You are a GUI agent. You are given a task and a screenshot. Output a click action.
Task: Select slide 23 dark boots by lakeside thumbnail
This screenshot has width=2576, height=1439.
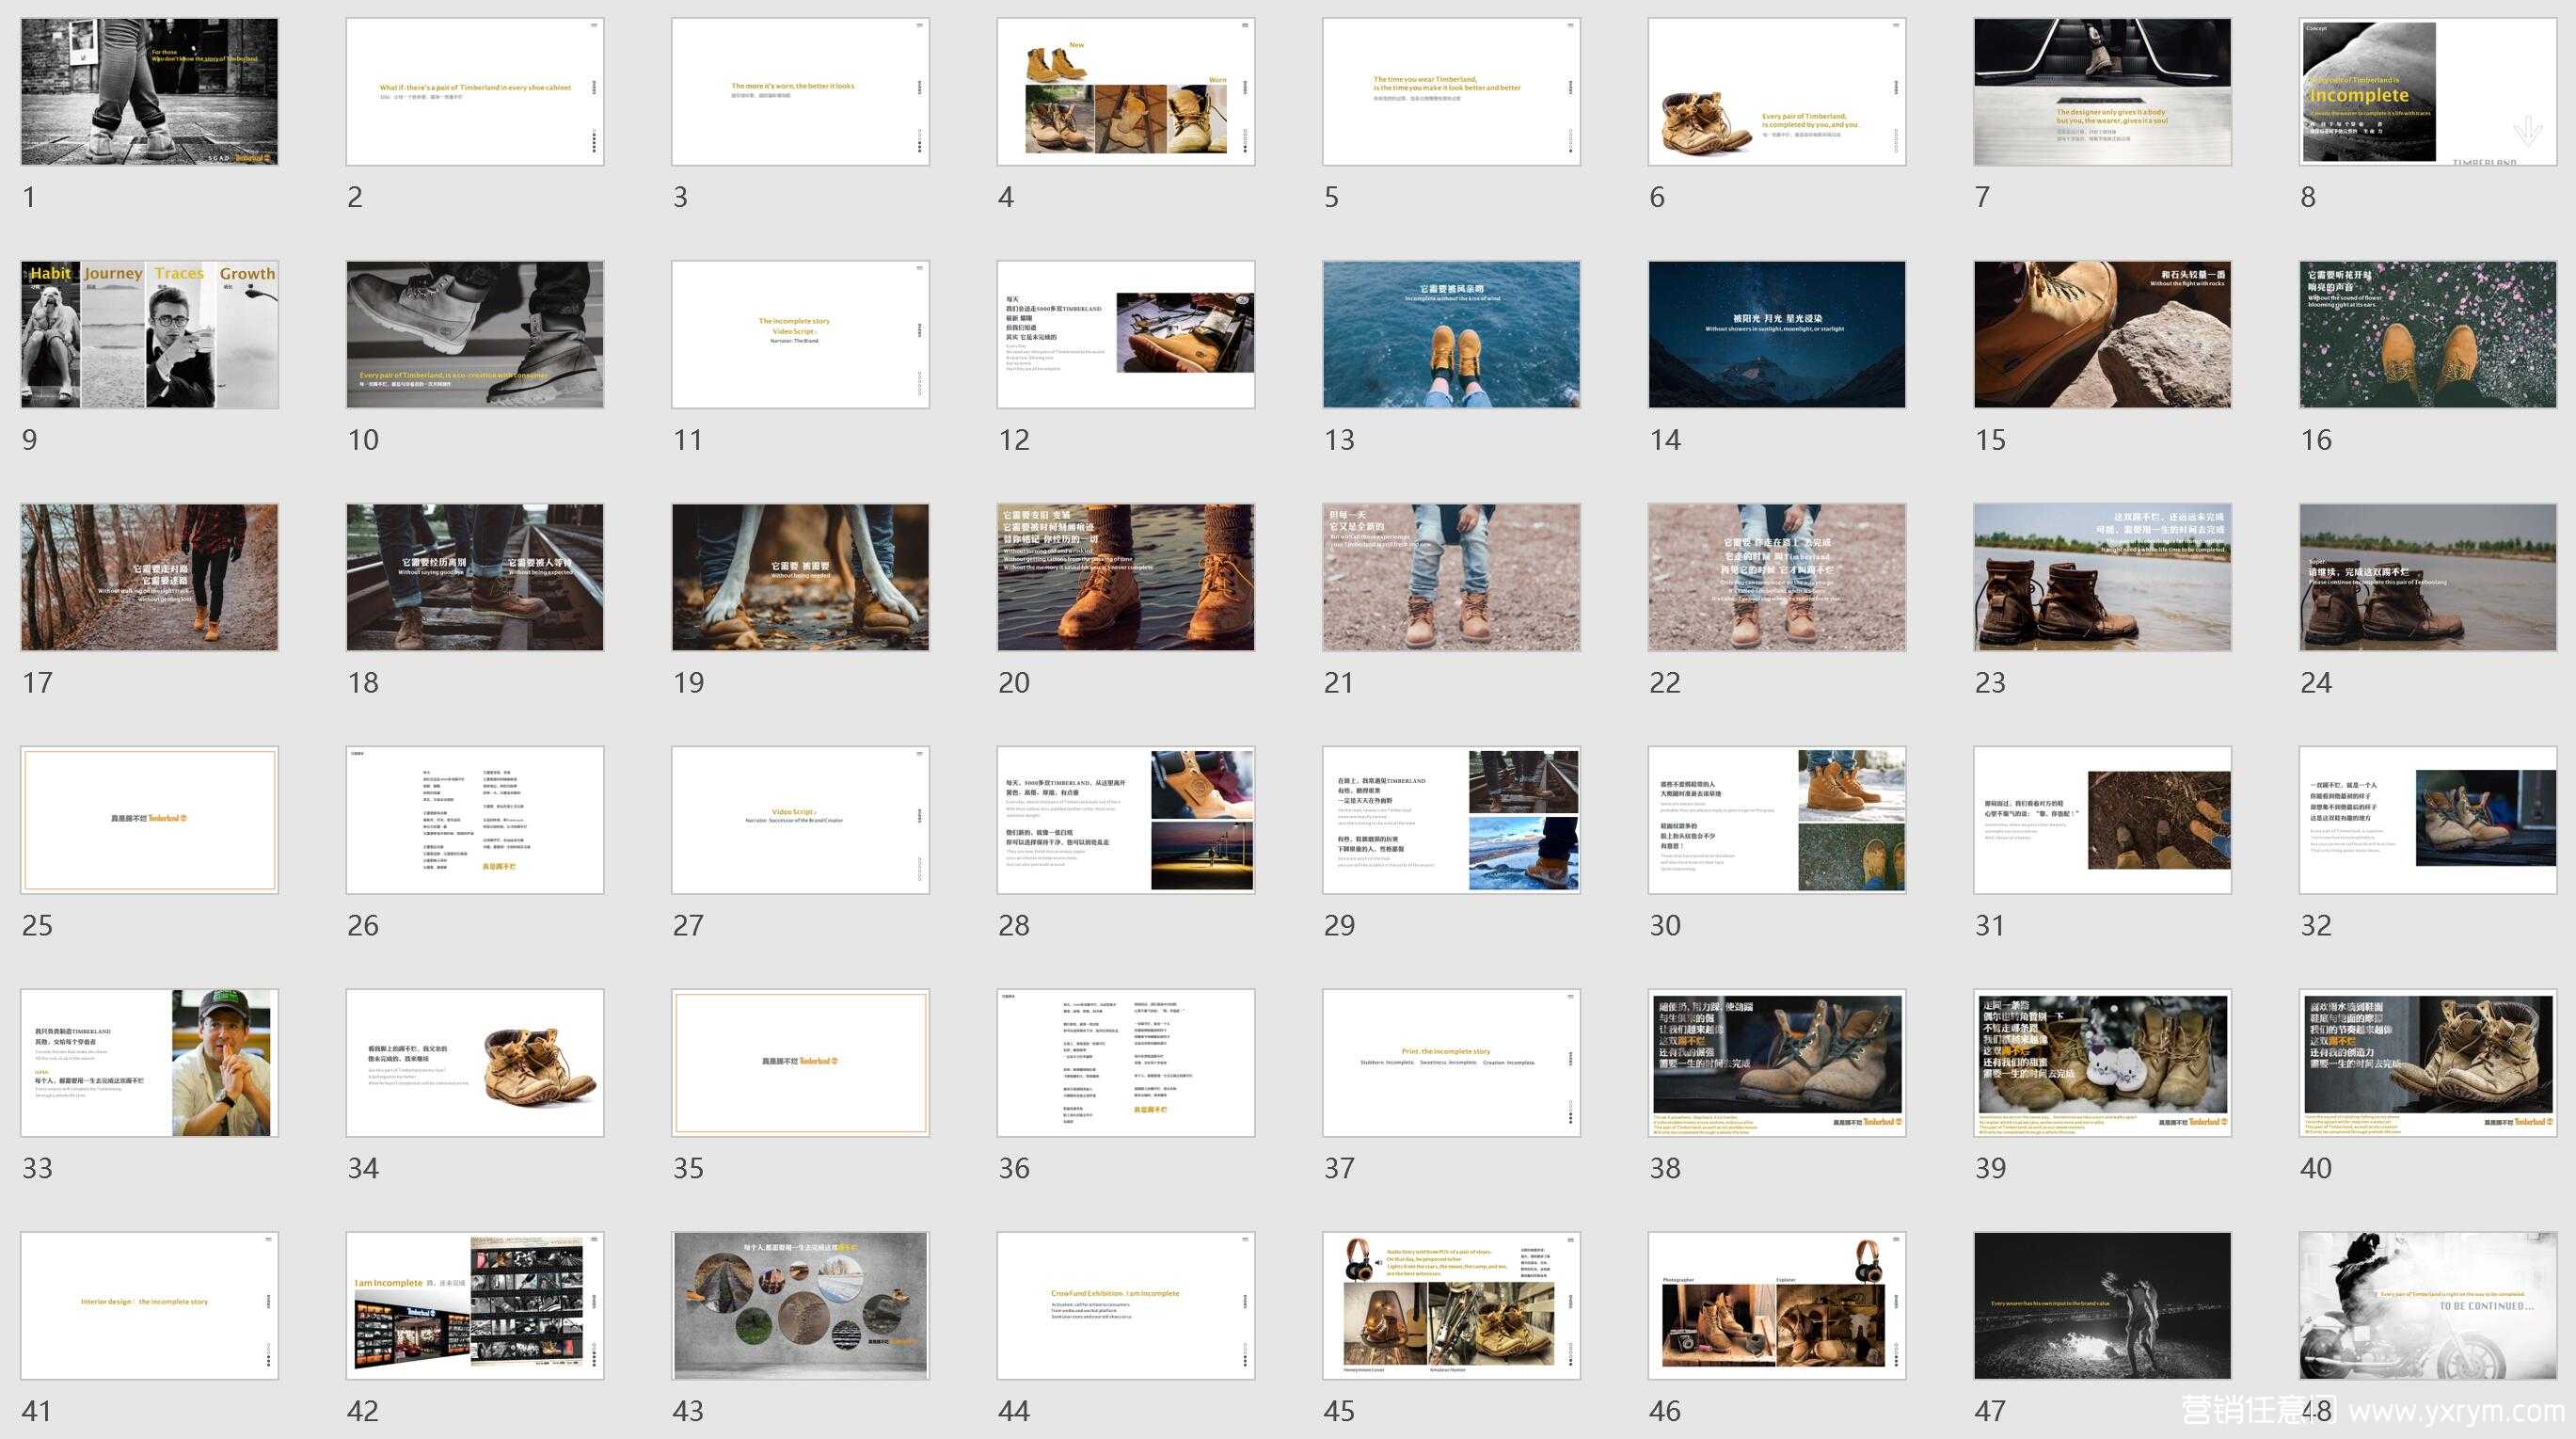pyautogui.click(x=2102, y=577)
